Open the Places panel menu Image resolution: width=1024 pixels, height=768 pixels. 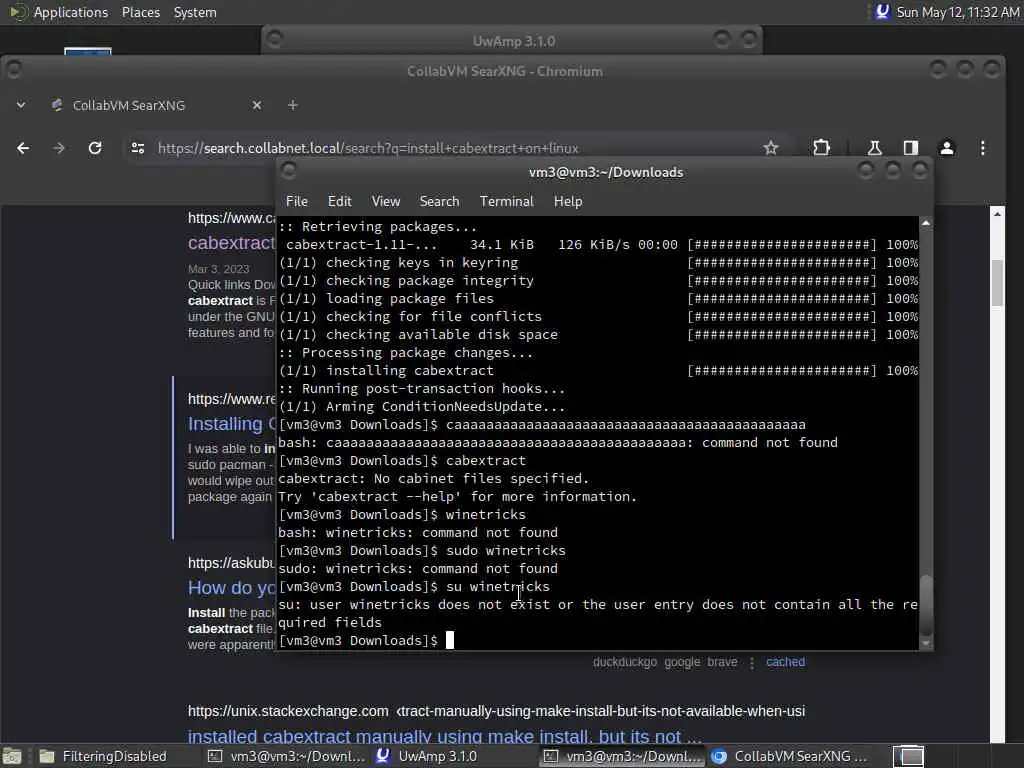[141, 12]
